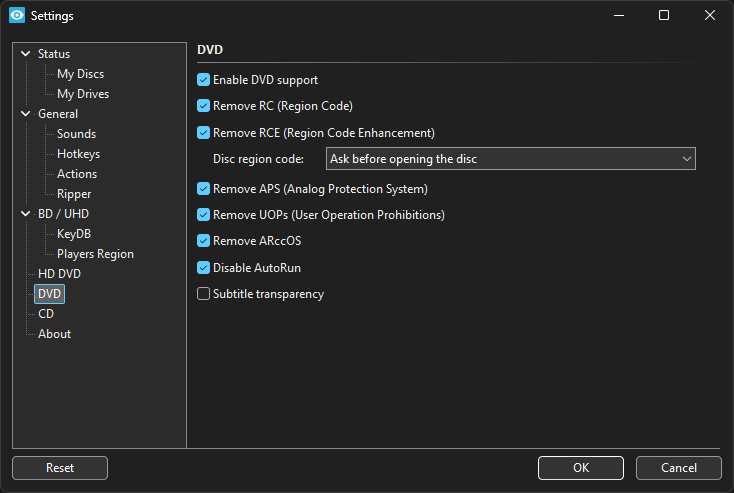Uncheck Enable DVD support
734x493 pixels.
click(204, 80)
